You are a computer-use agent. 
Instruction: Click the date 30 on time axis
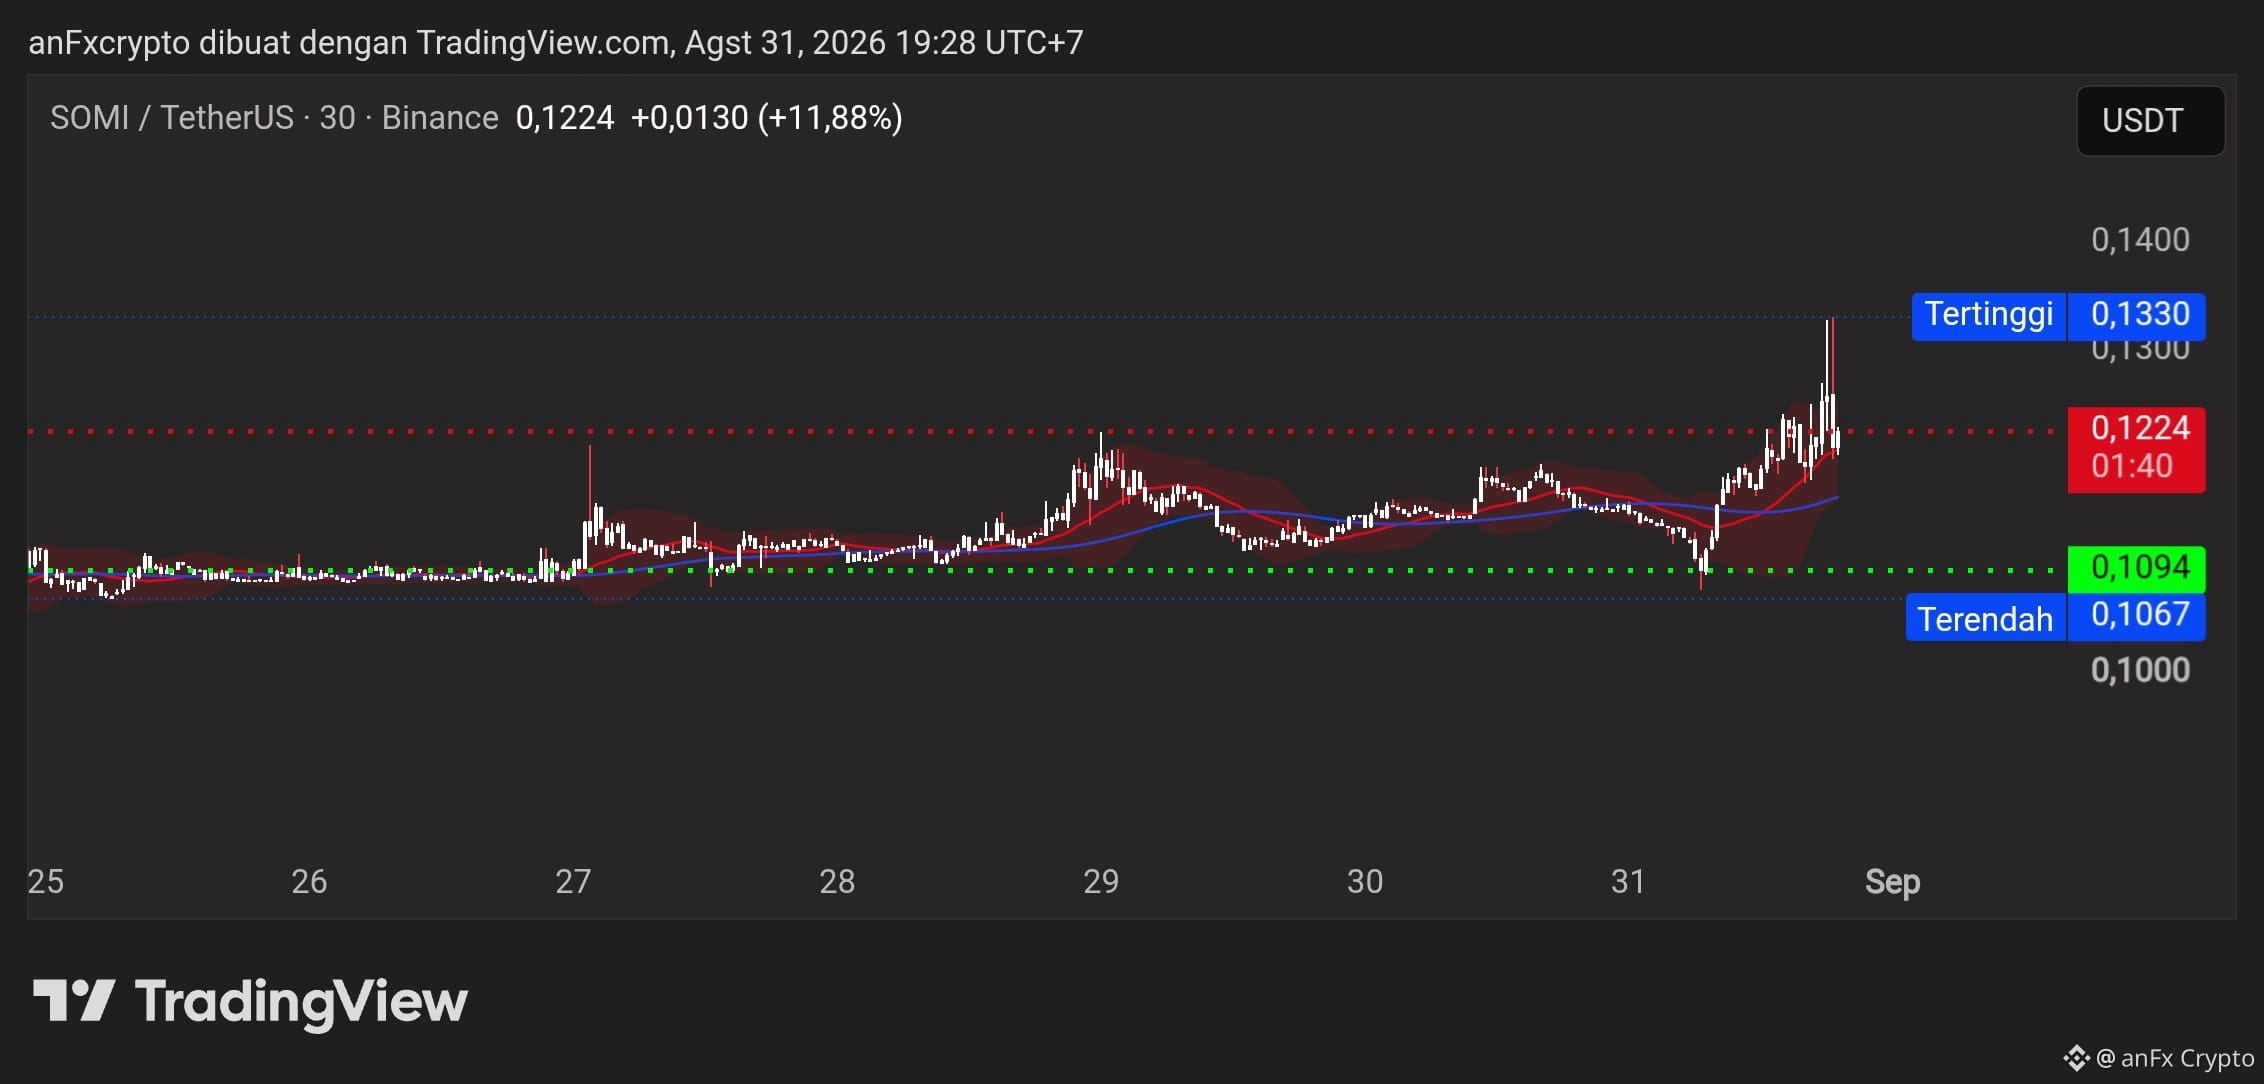pos(1365,881)
